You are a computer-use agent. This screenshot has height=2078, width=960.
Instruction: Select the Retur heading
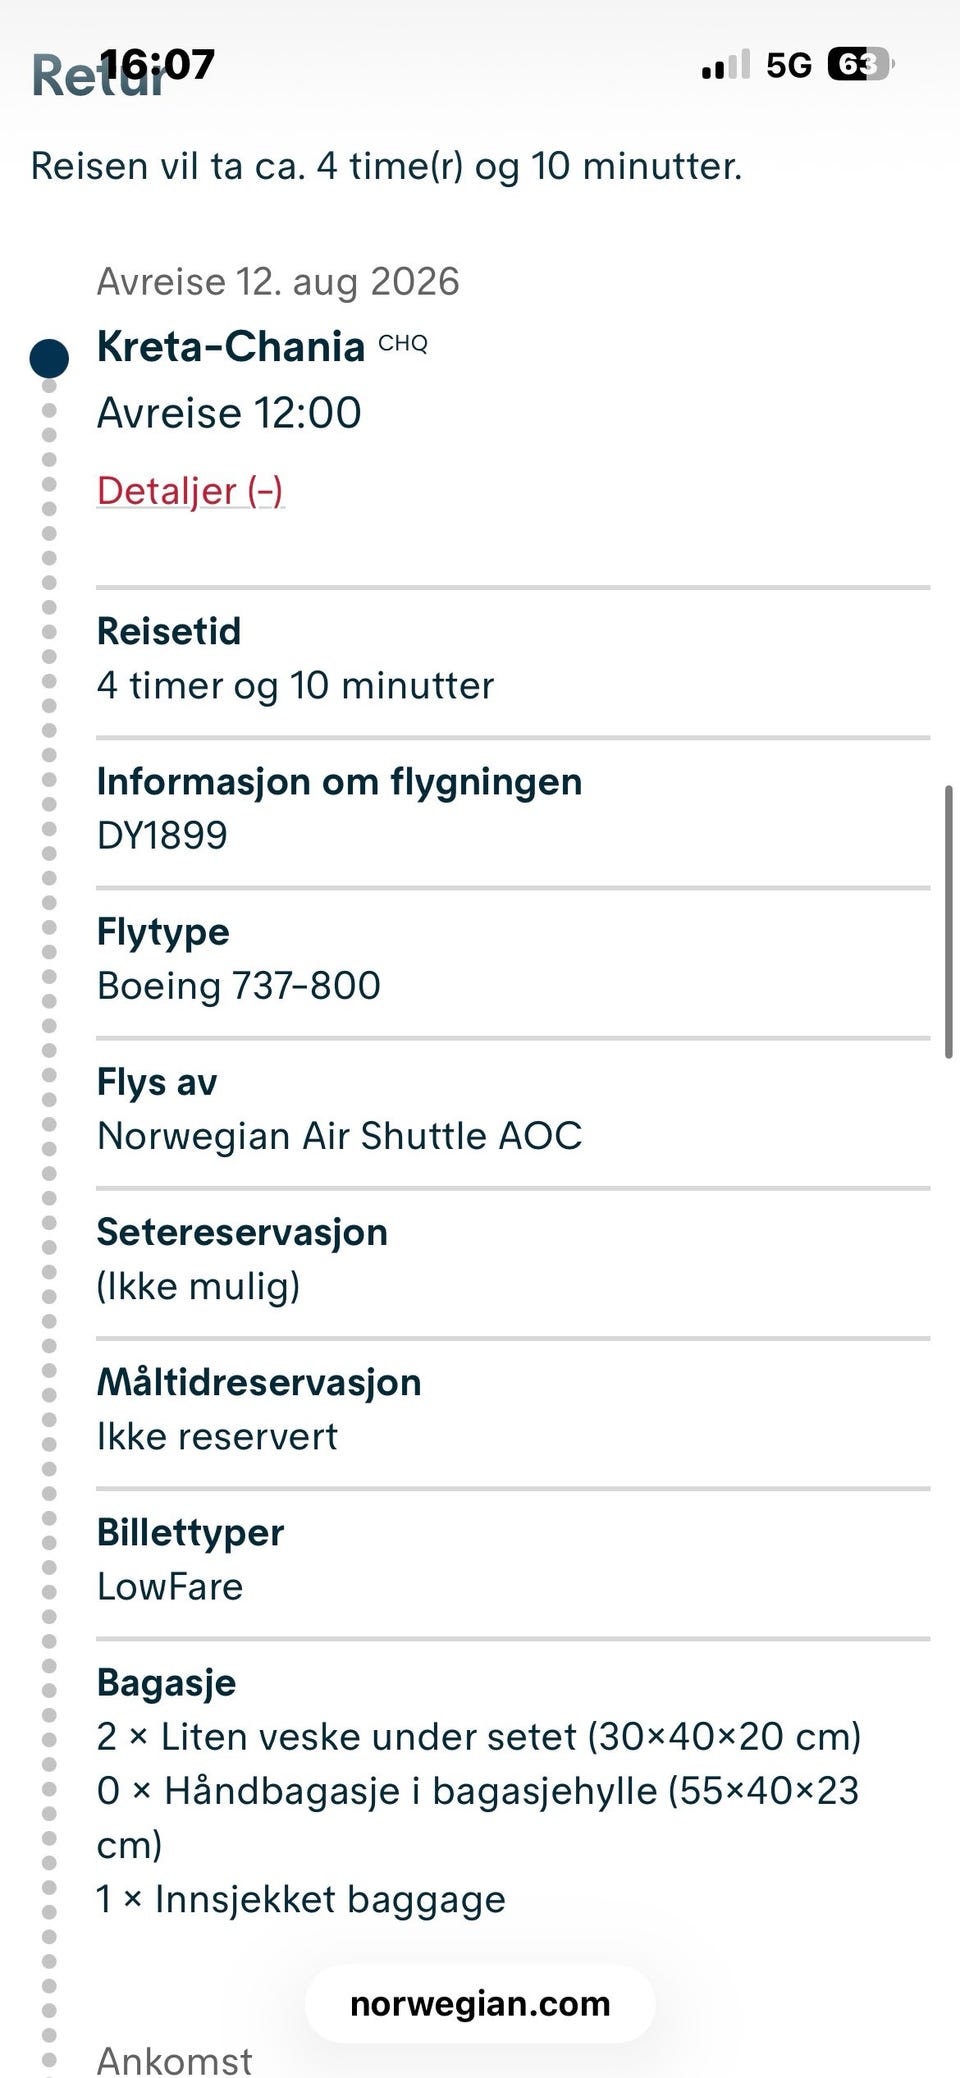click(60, 78)
